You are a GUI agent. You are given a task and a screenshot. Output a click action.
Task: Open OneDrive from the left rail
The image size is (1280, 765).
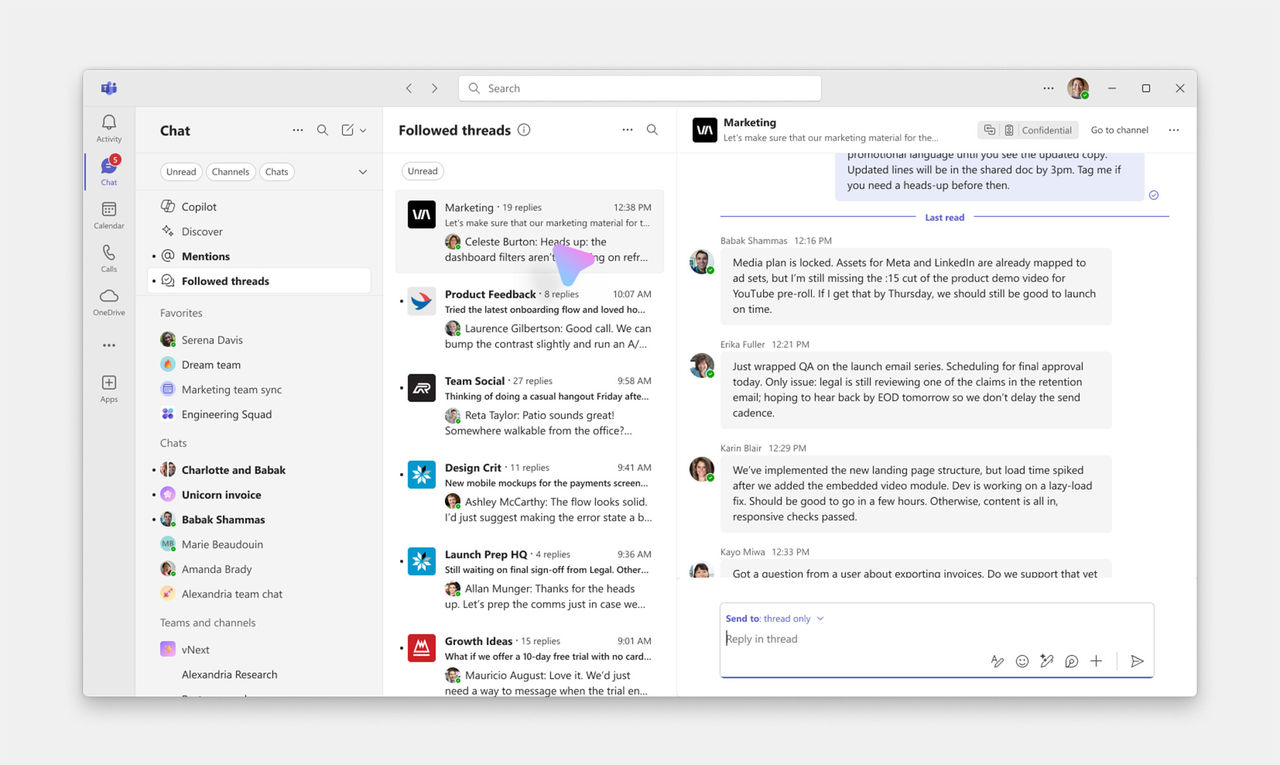(109, 301)
